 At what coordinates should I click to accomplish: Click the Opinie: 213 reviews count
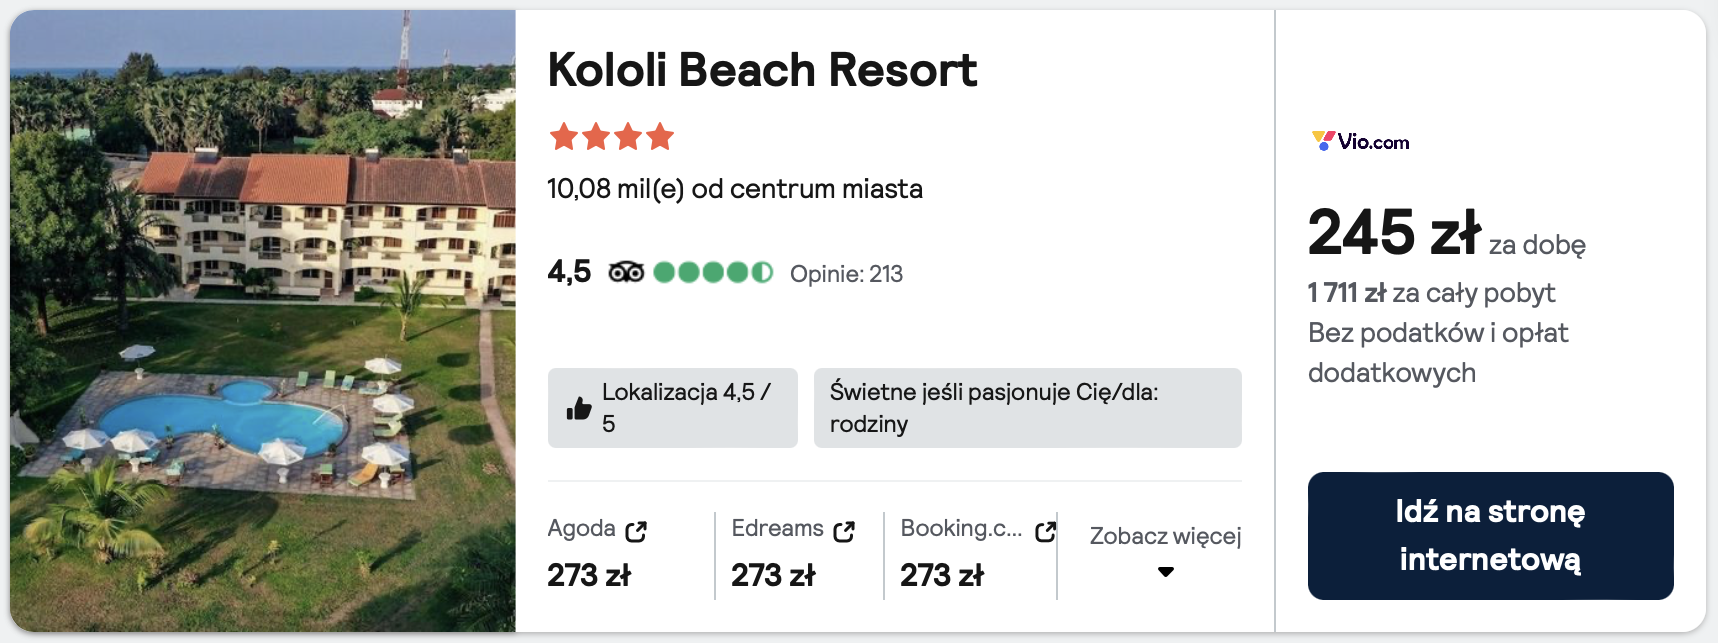(846, 274)
